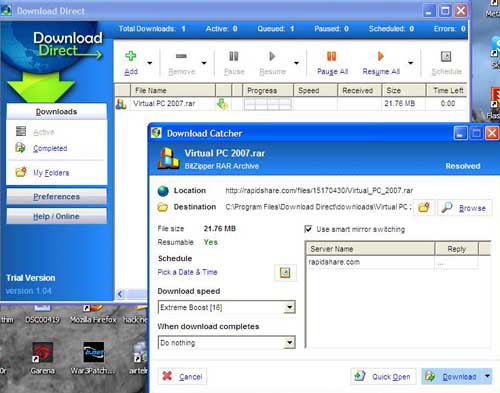Click the Browse button
Image resolution: width=500 pixels, height=393 pixels.
[464, 208]
